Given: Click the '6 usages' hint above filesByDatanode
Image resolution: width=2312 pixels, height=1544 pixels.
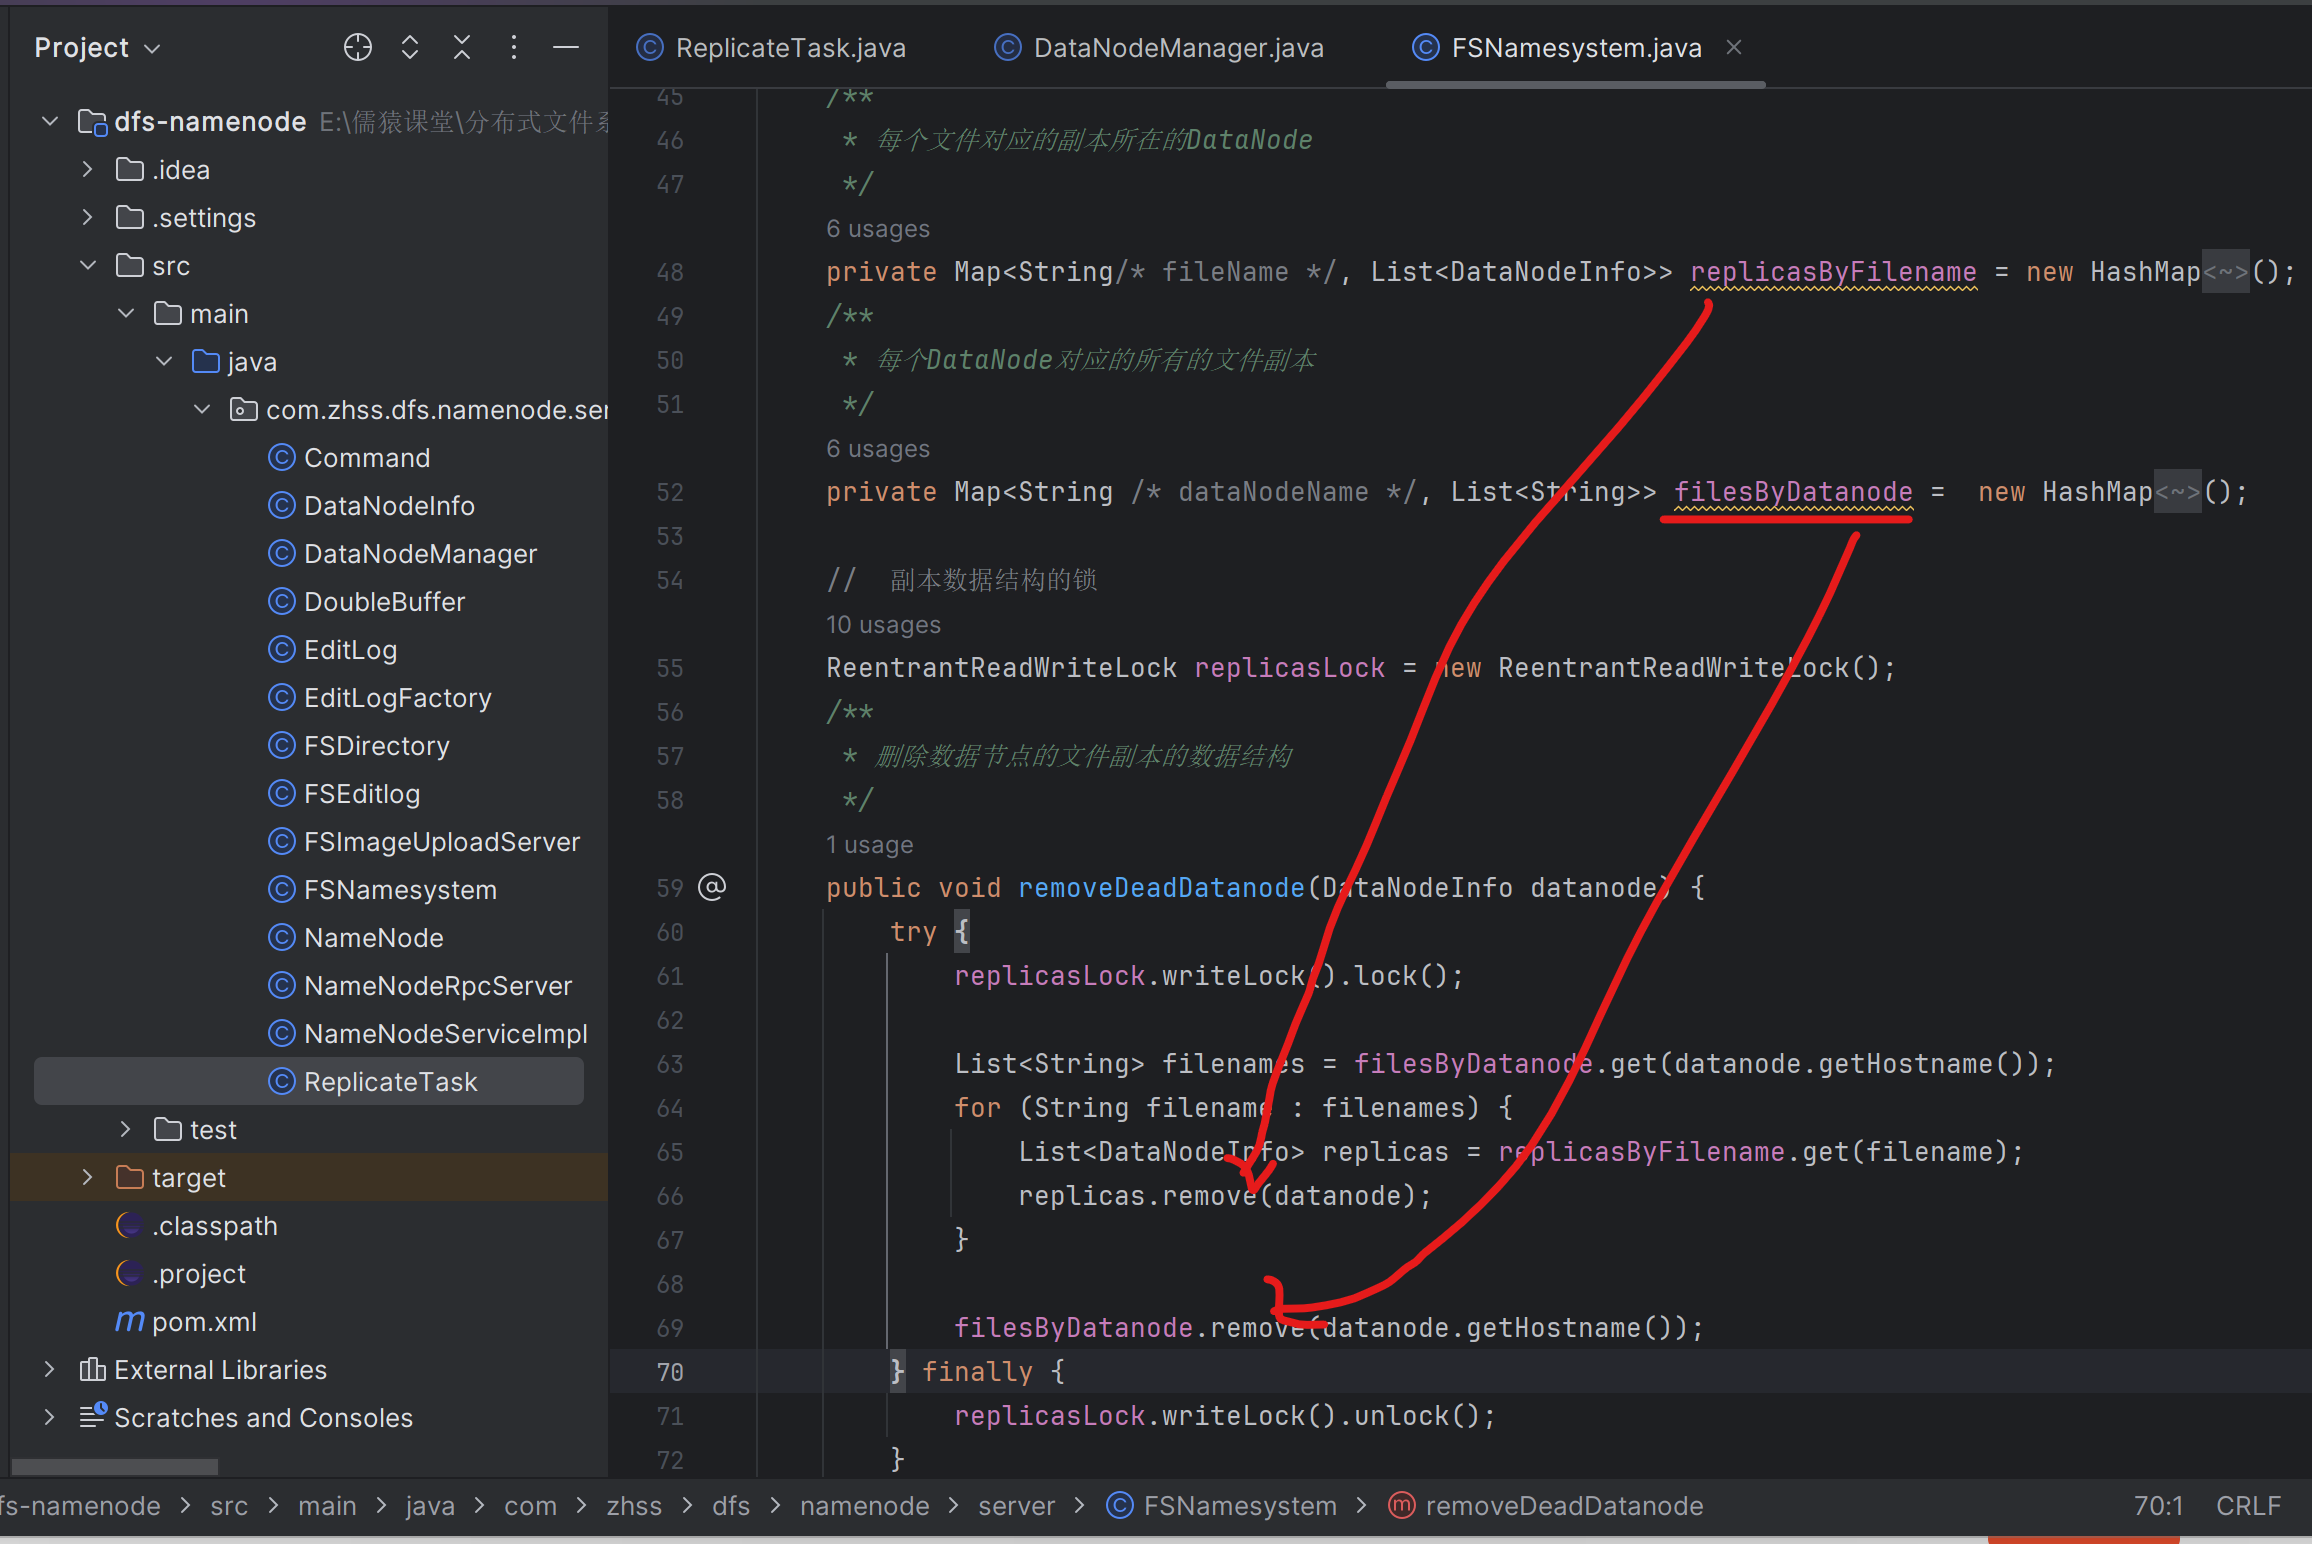Looking at the screenshot, I should pyautogui.click(x=878, y=449).
